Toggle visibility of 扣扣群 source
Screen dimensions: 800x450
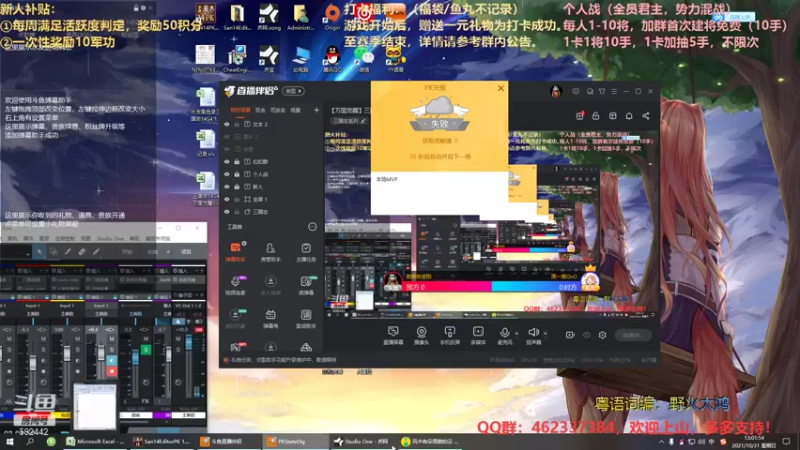point(227,162)
